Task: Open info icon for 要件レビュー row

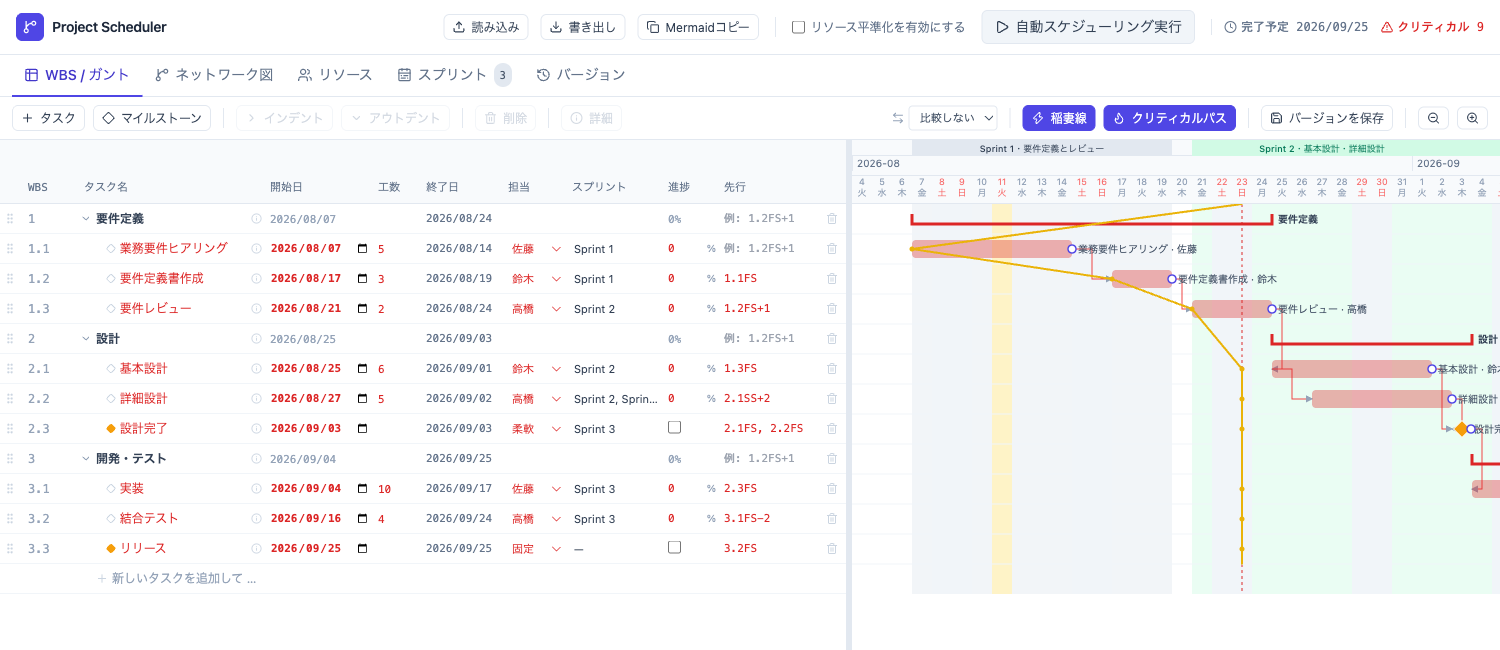Action: pos(256,308)
